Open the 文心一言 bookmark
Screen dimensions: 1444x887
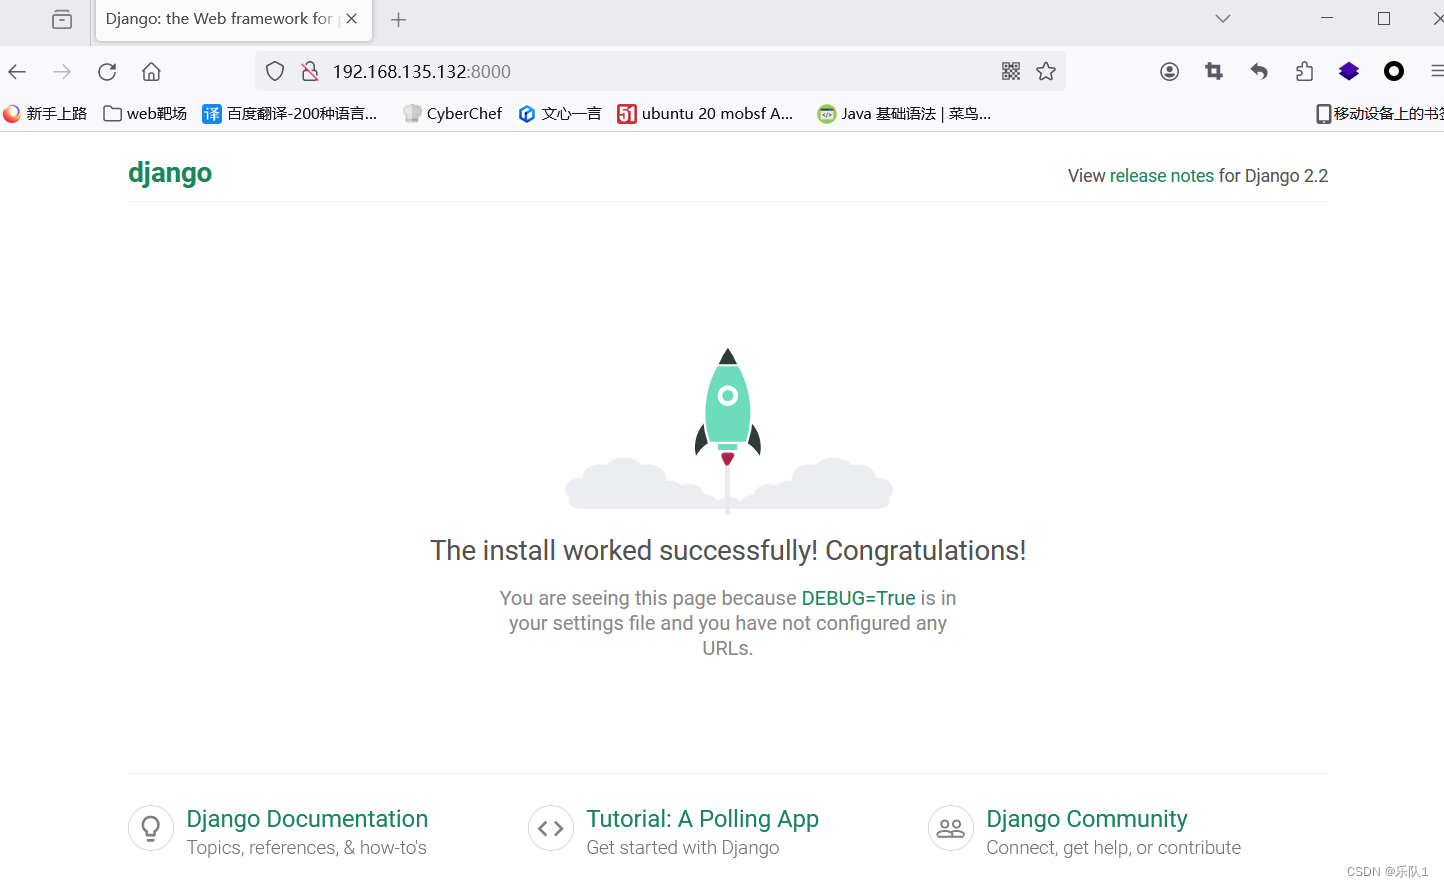[x=560, y=114]
